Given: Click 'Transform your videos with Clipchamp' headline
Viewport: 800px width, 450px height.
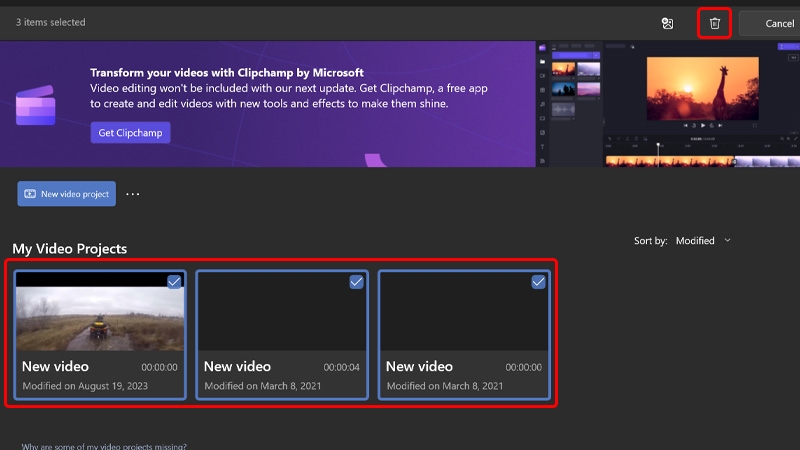Looking at the screenshot, I should pos(227,72).
